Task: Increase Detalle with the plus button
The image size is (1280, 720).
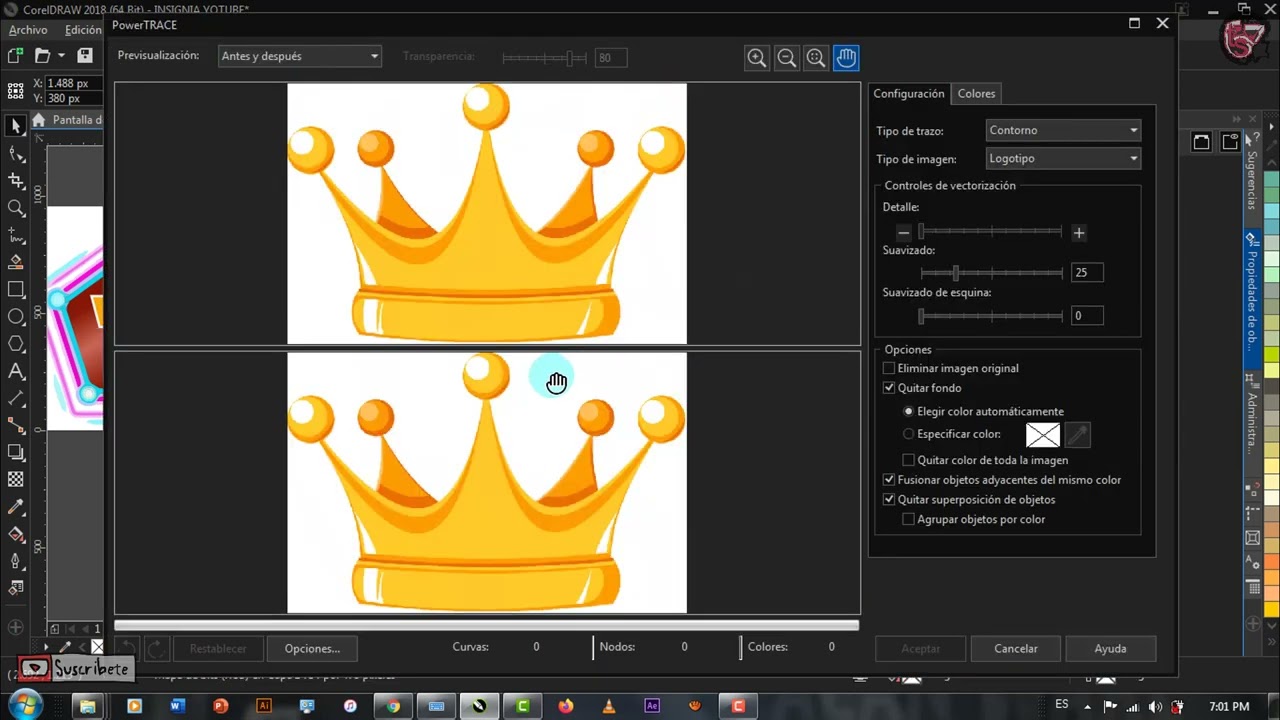Action: (x=1078, y=233)
